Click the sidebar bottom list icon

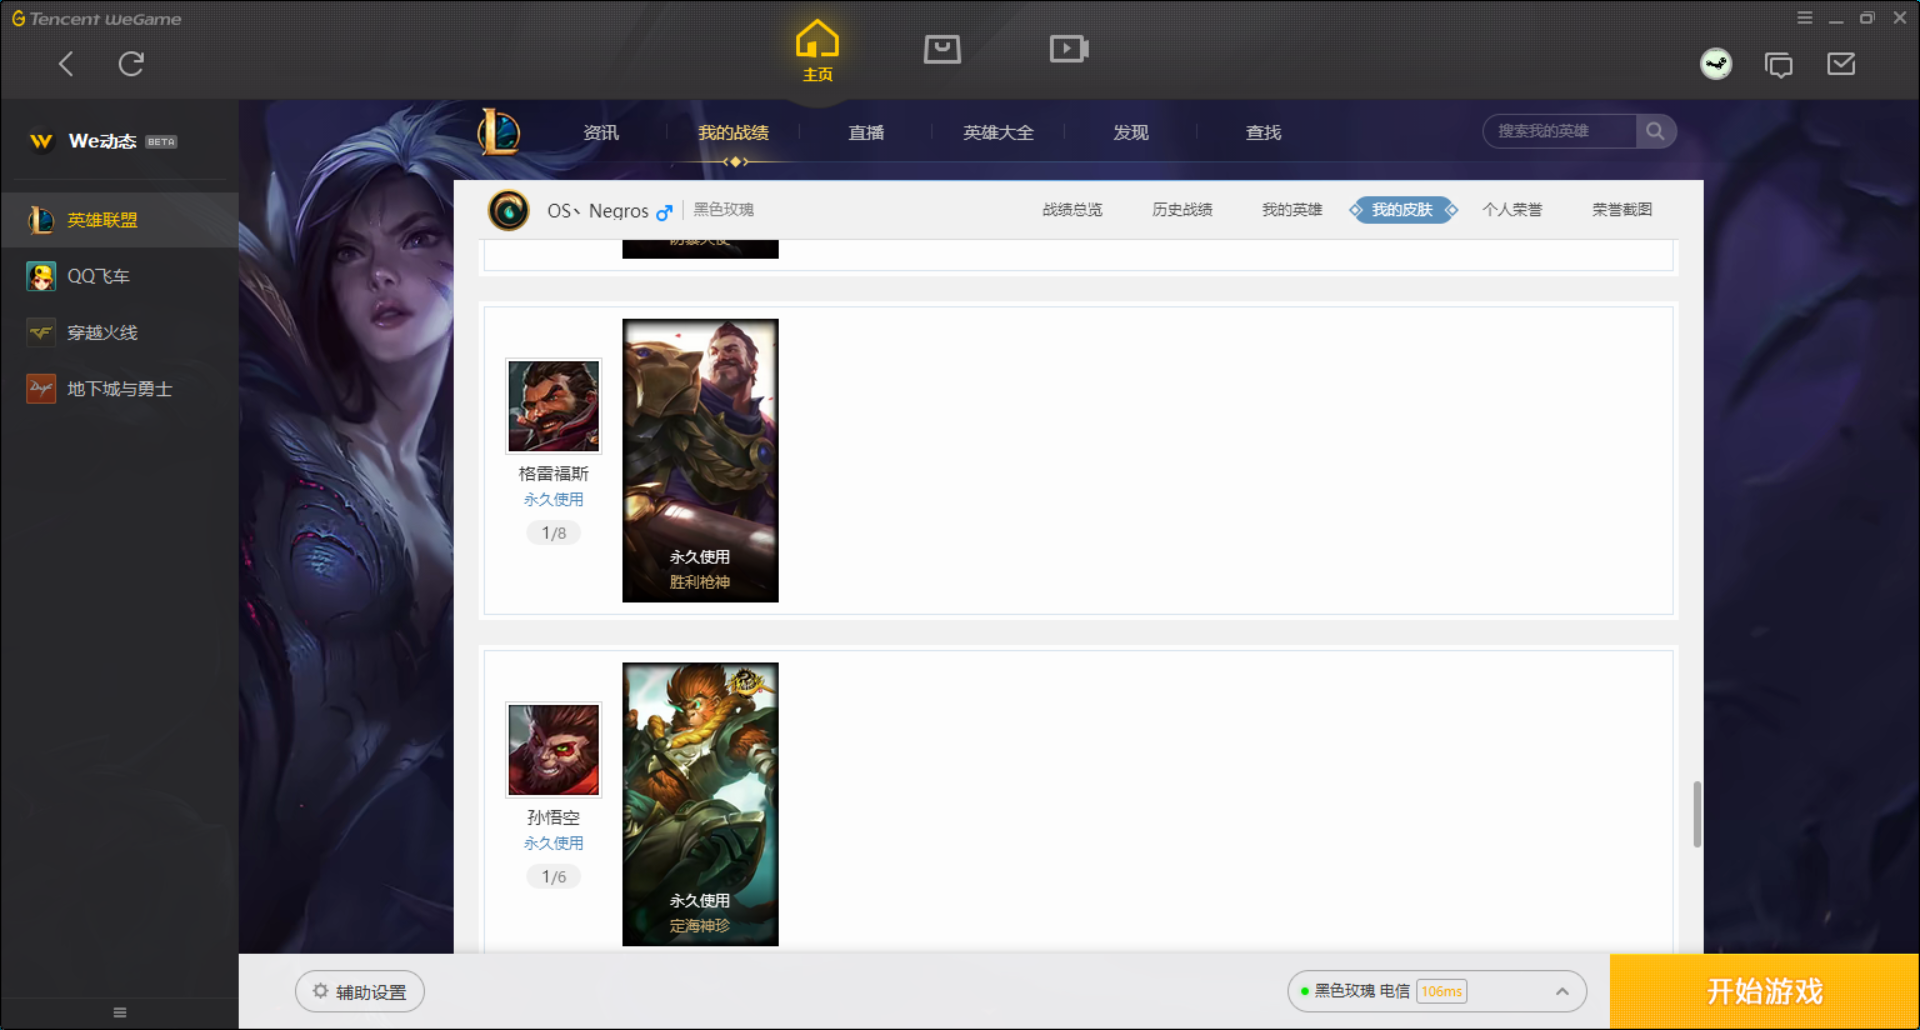coord(120,1012)
